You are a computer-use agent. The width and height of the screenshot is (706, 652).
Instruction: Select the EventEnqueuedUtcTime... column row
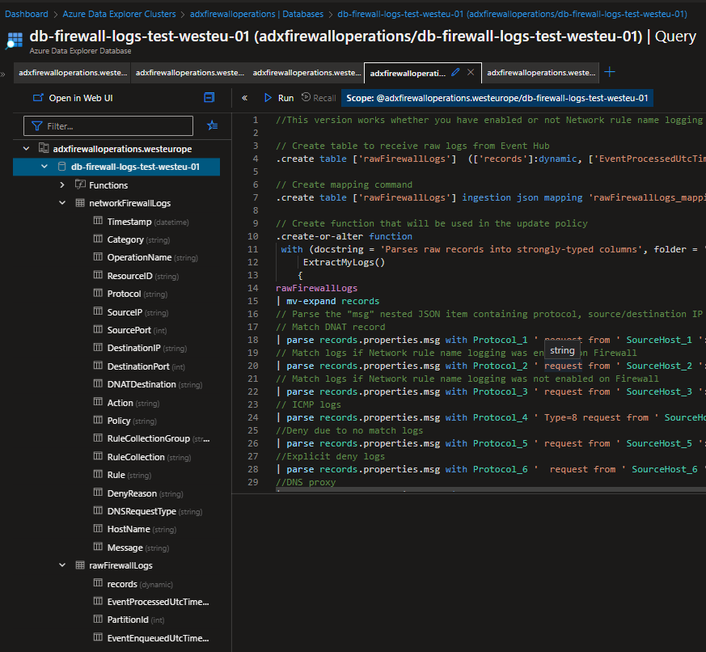(151, 638)
